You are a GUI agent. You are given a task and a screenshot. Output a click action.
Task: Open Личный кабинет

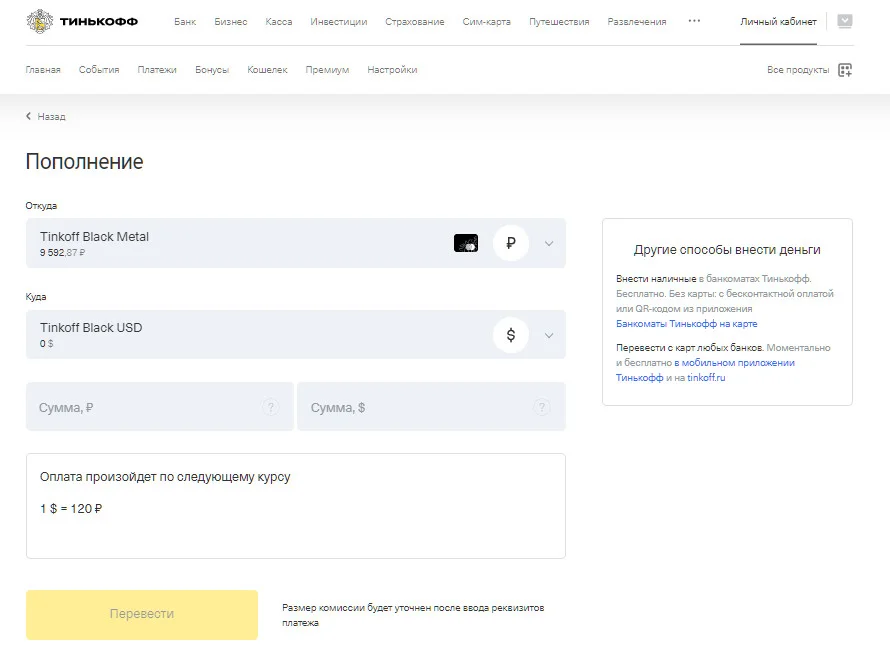778,22
